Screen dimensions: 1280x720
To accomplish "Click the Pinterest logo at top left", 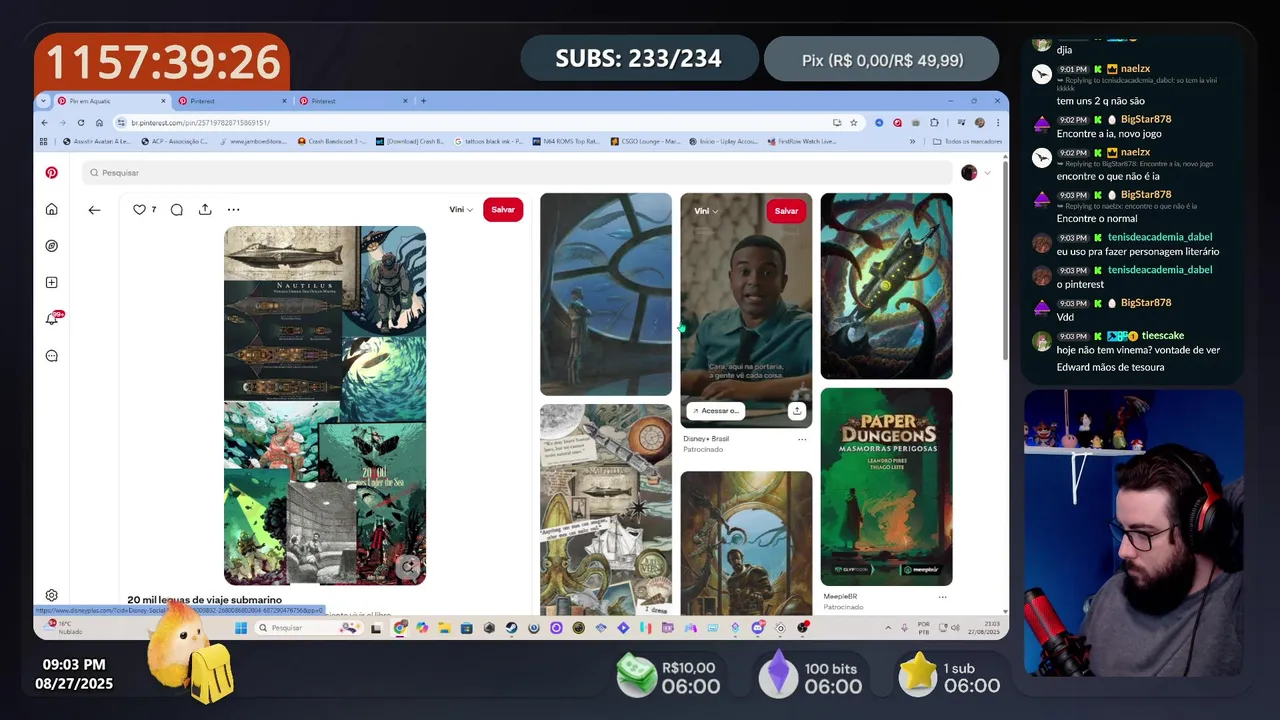I will click(52, 172).
